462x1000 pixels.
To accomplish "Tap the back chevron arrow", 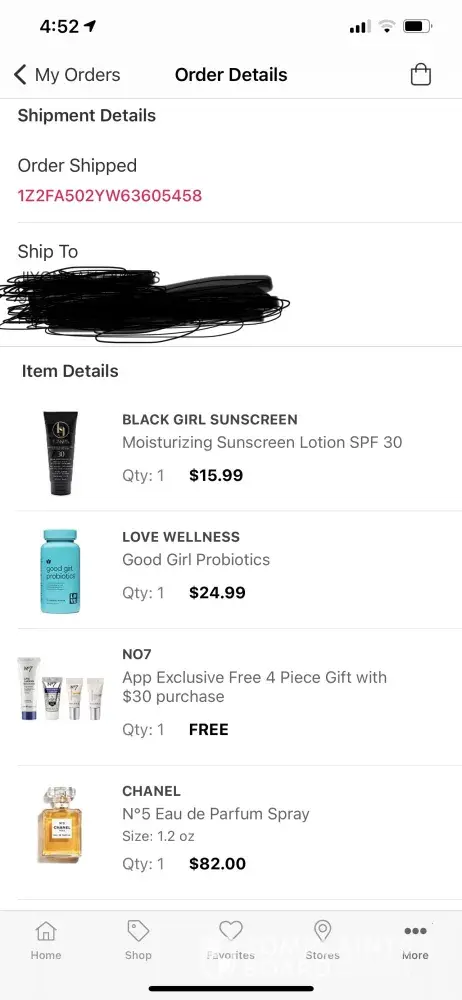I will (20, 75).
